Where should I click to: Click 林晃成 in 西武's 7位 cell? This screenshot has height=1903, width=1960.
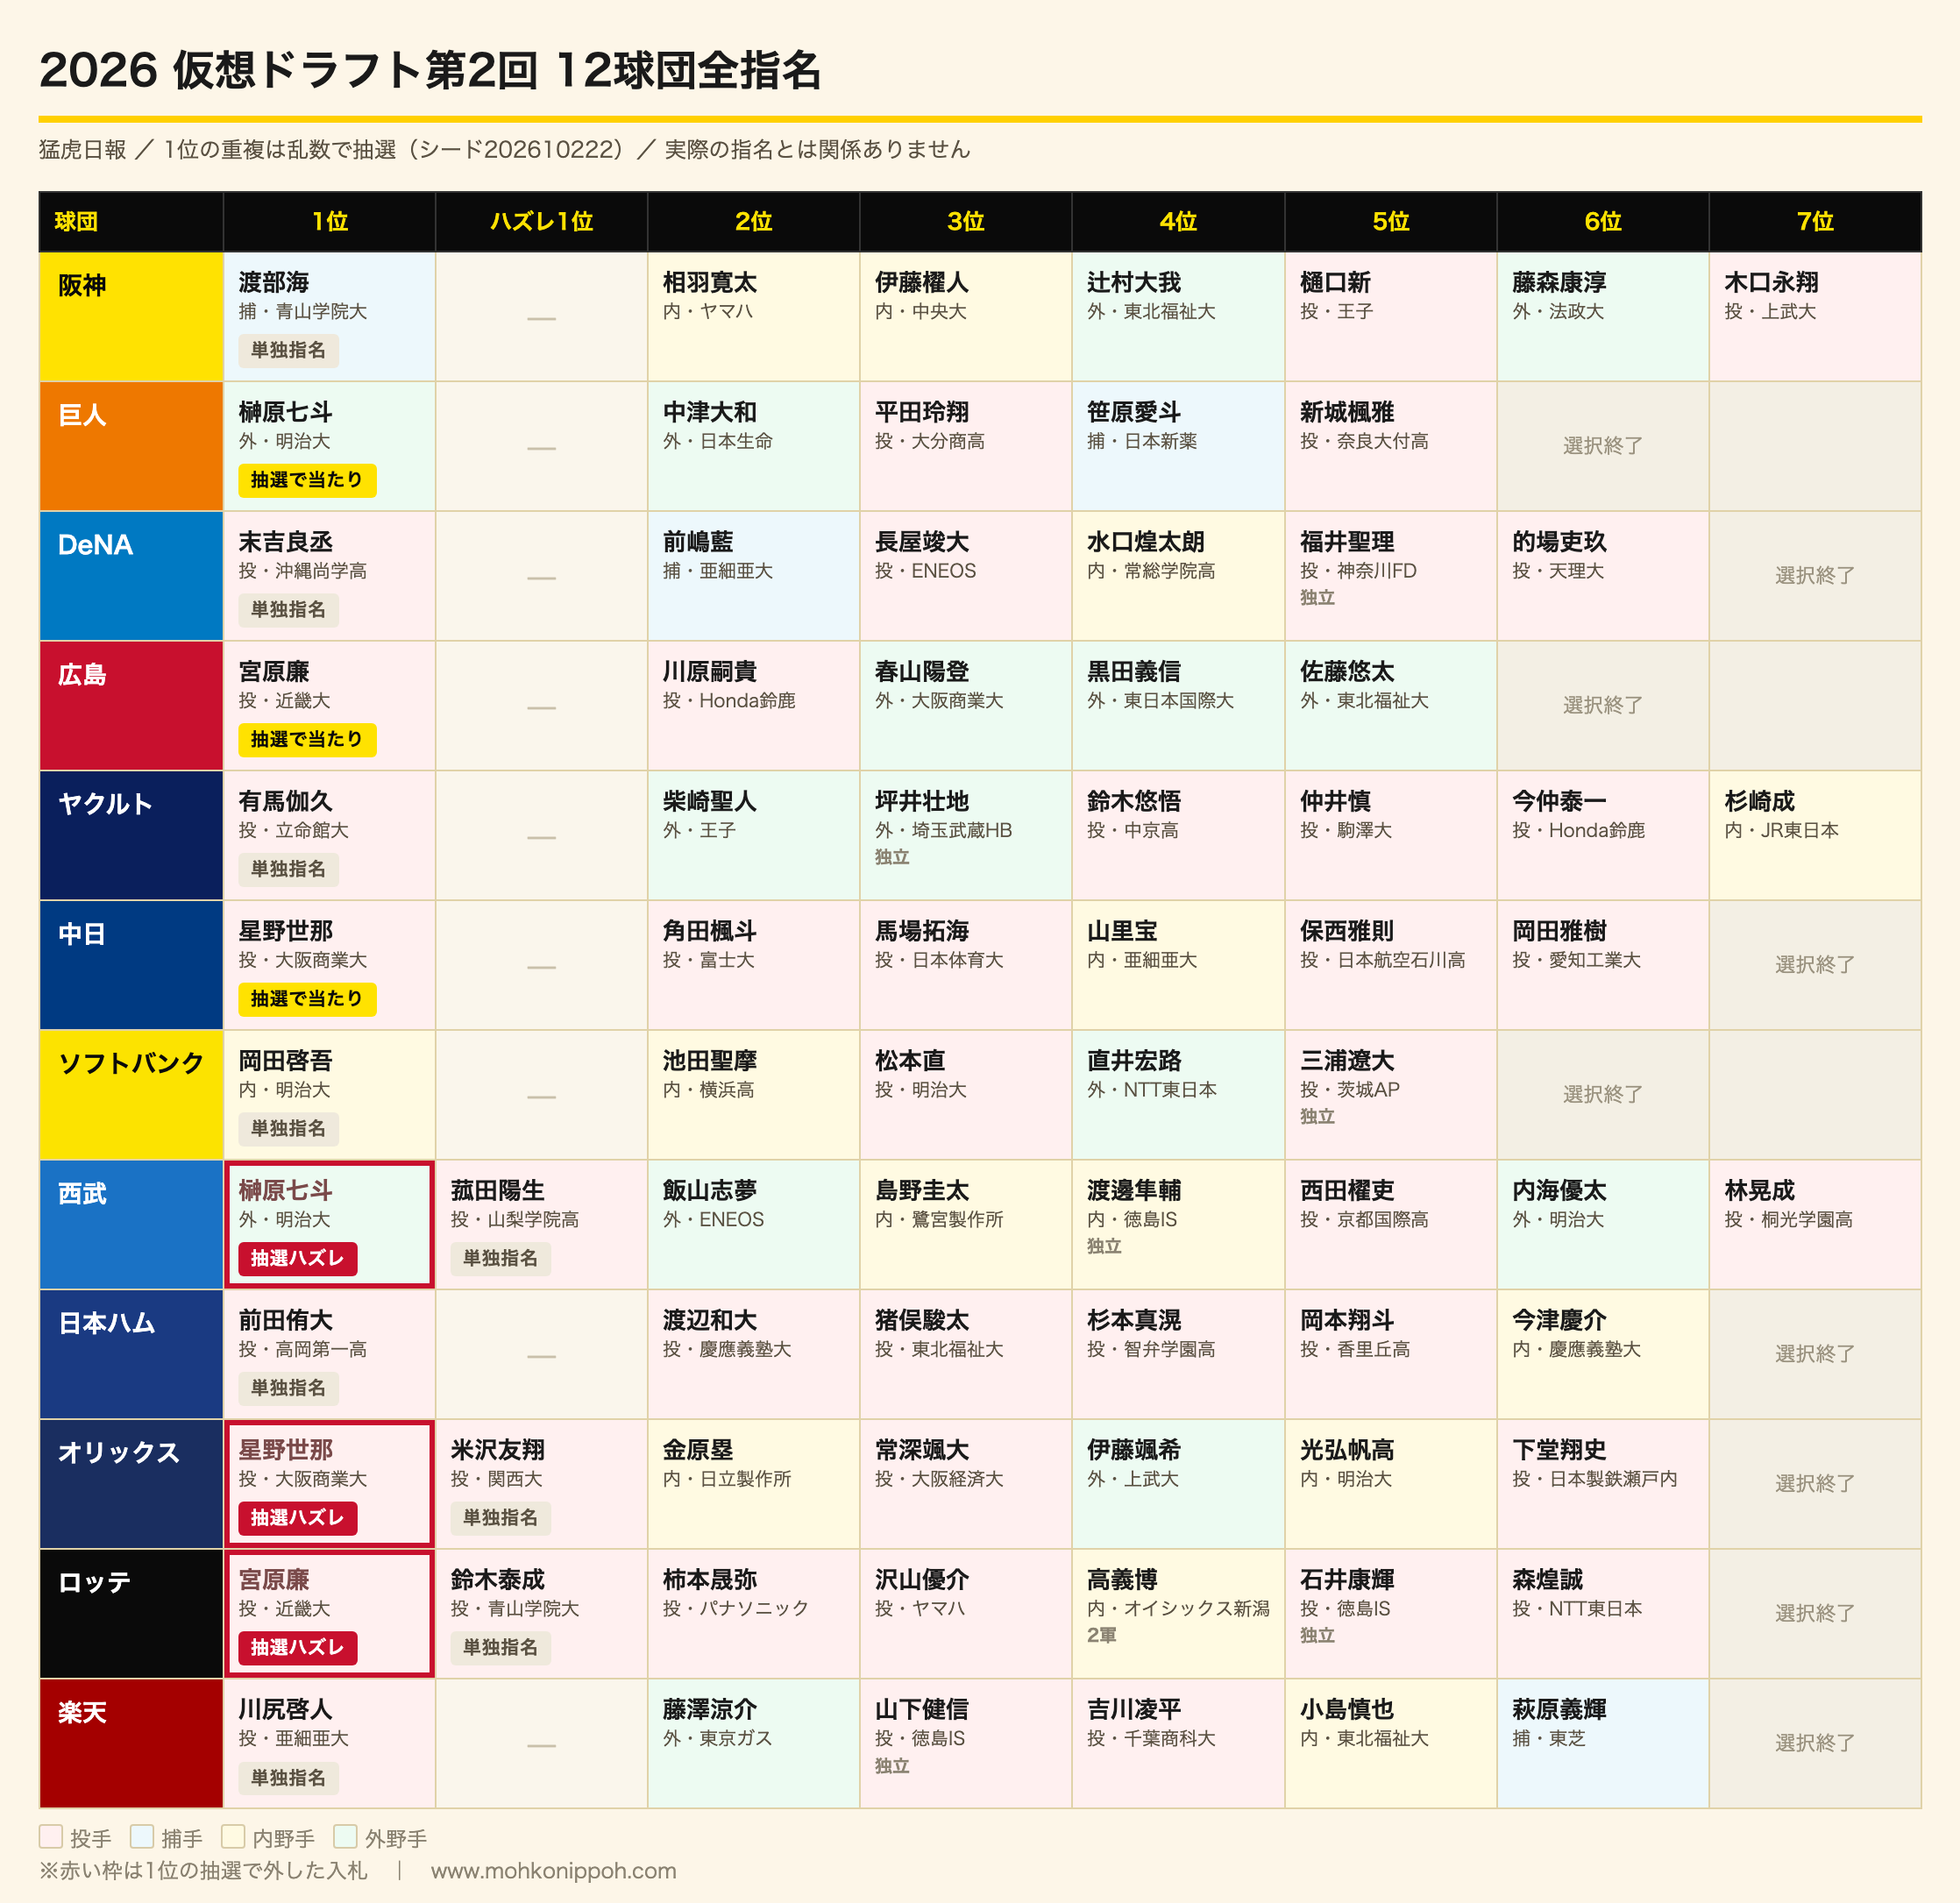(1759, 1190)
